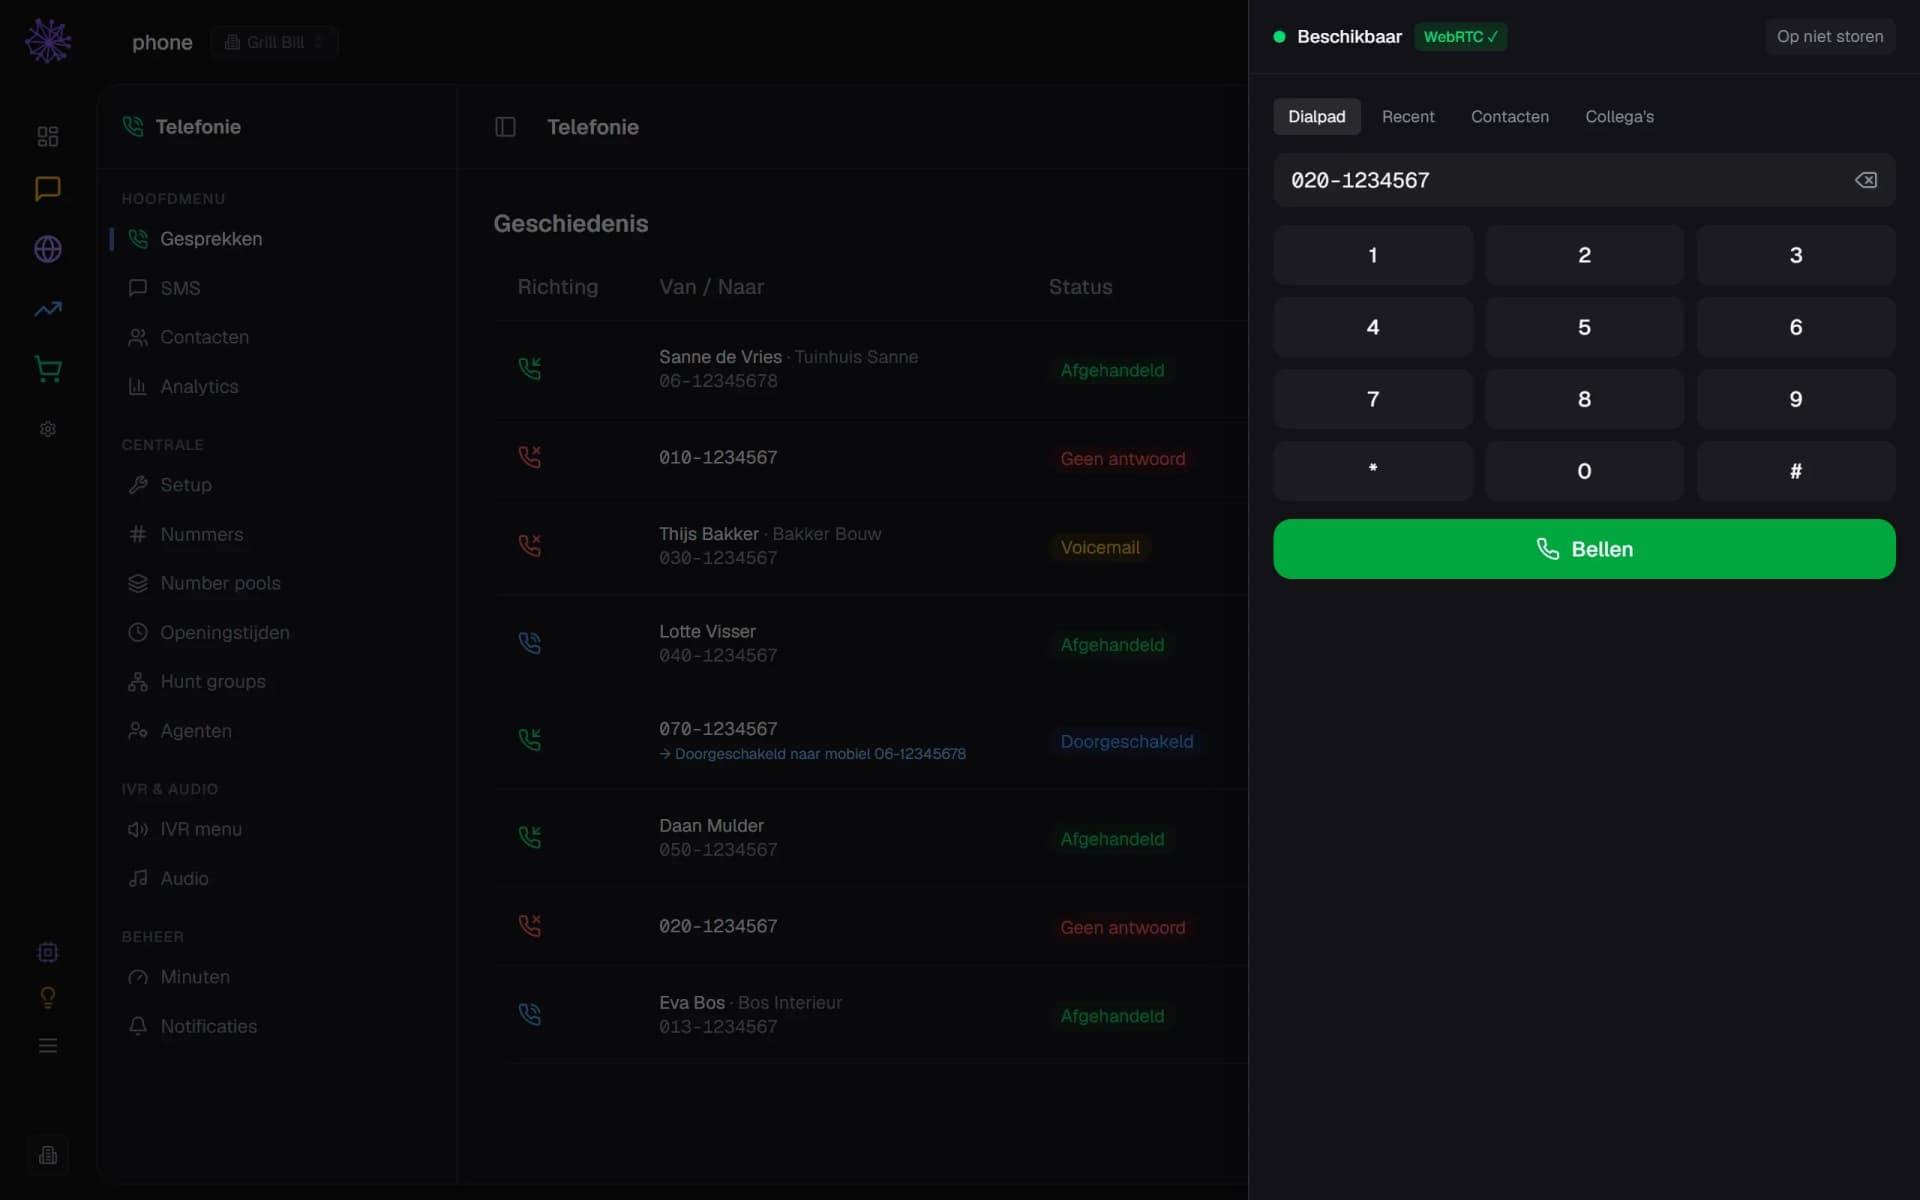Click Doorgeschakeld naar mobiel 06-12345678 link

[812, 754]
